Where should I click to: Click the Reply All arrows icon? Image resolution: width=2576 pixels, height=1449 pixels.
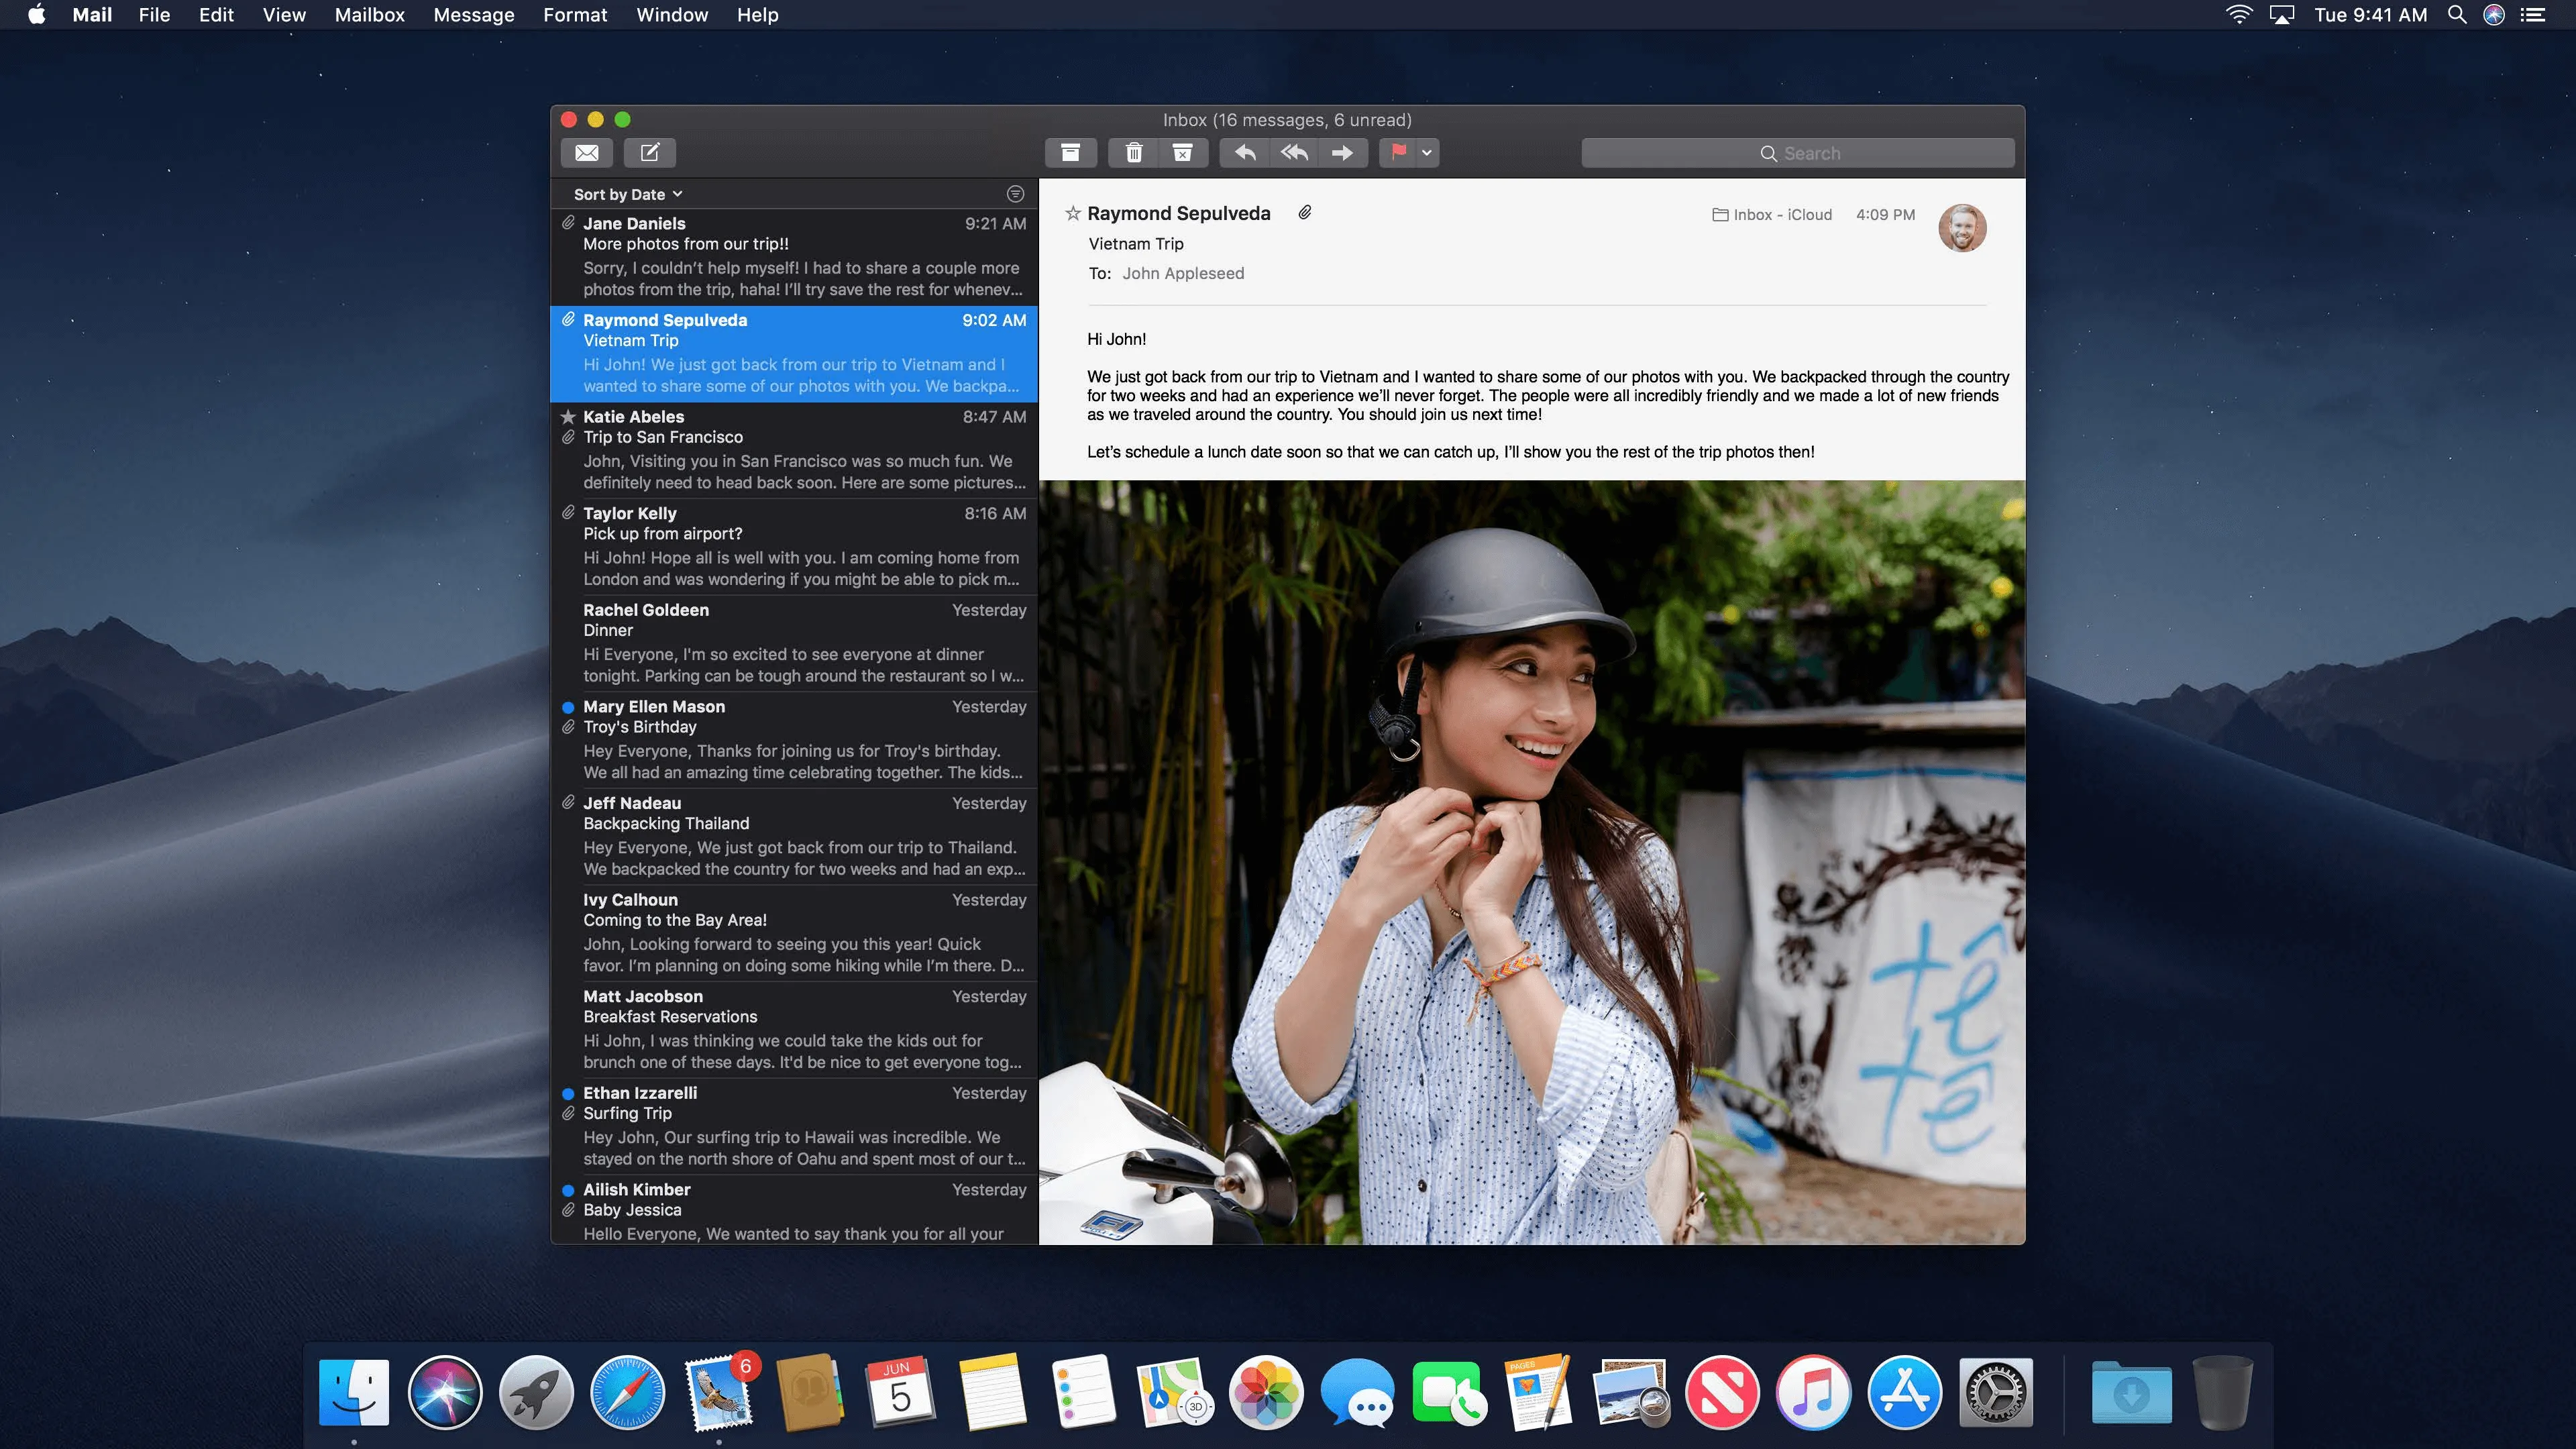tap(1294, 153)
